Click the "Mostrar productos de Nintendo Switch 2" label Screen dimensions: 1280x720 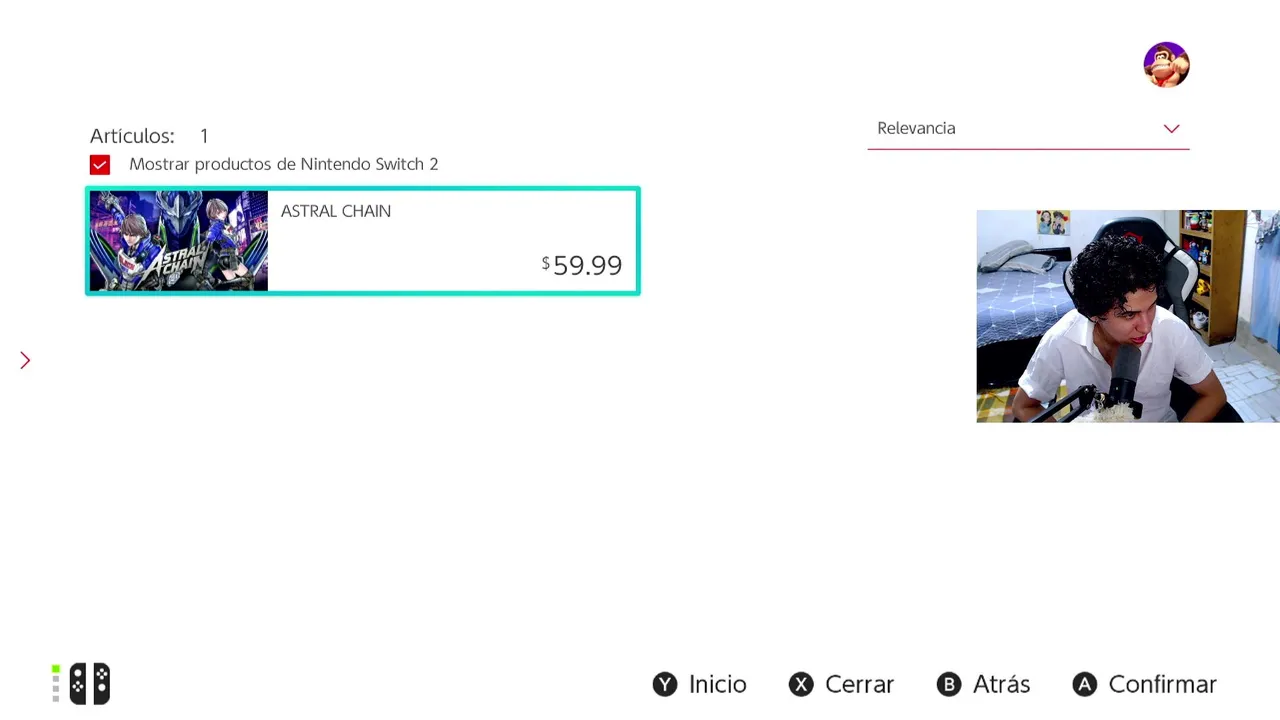(283, 165)
